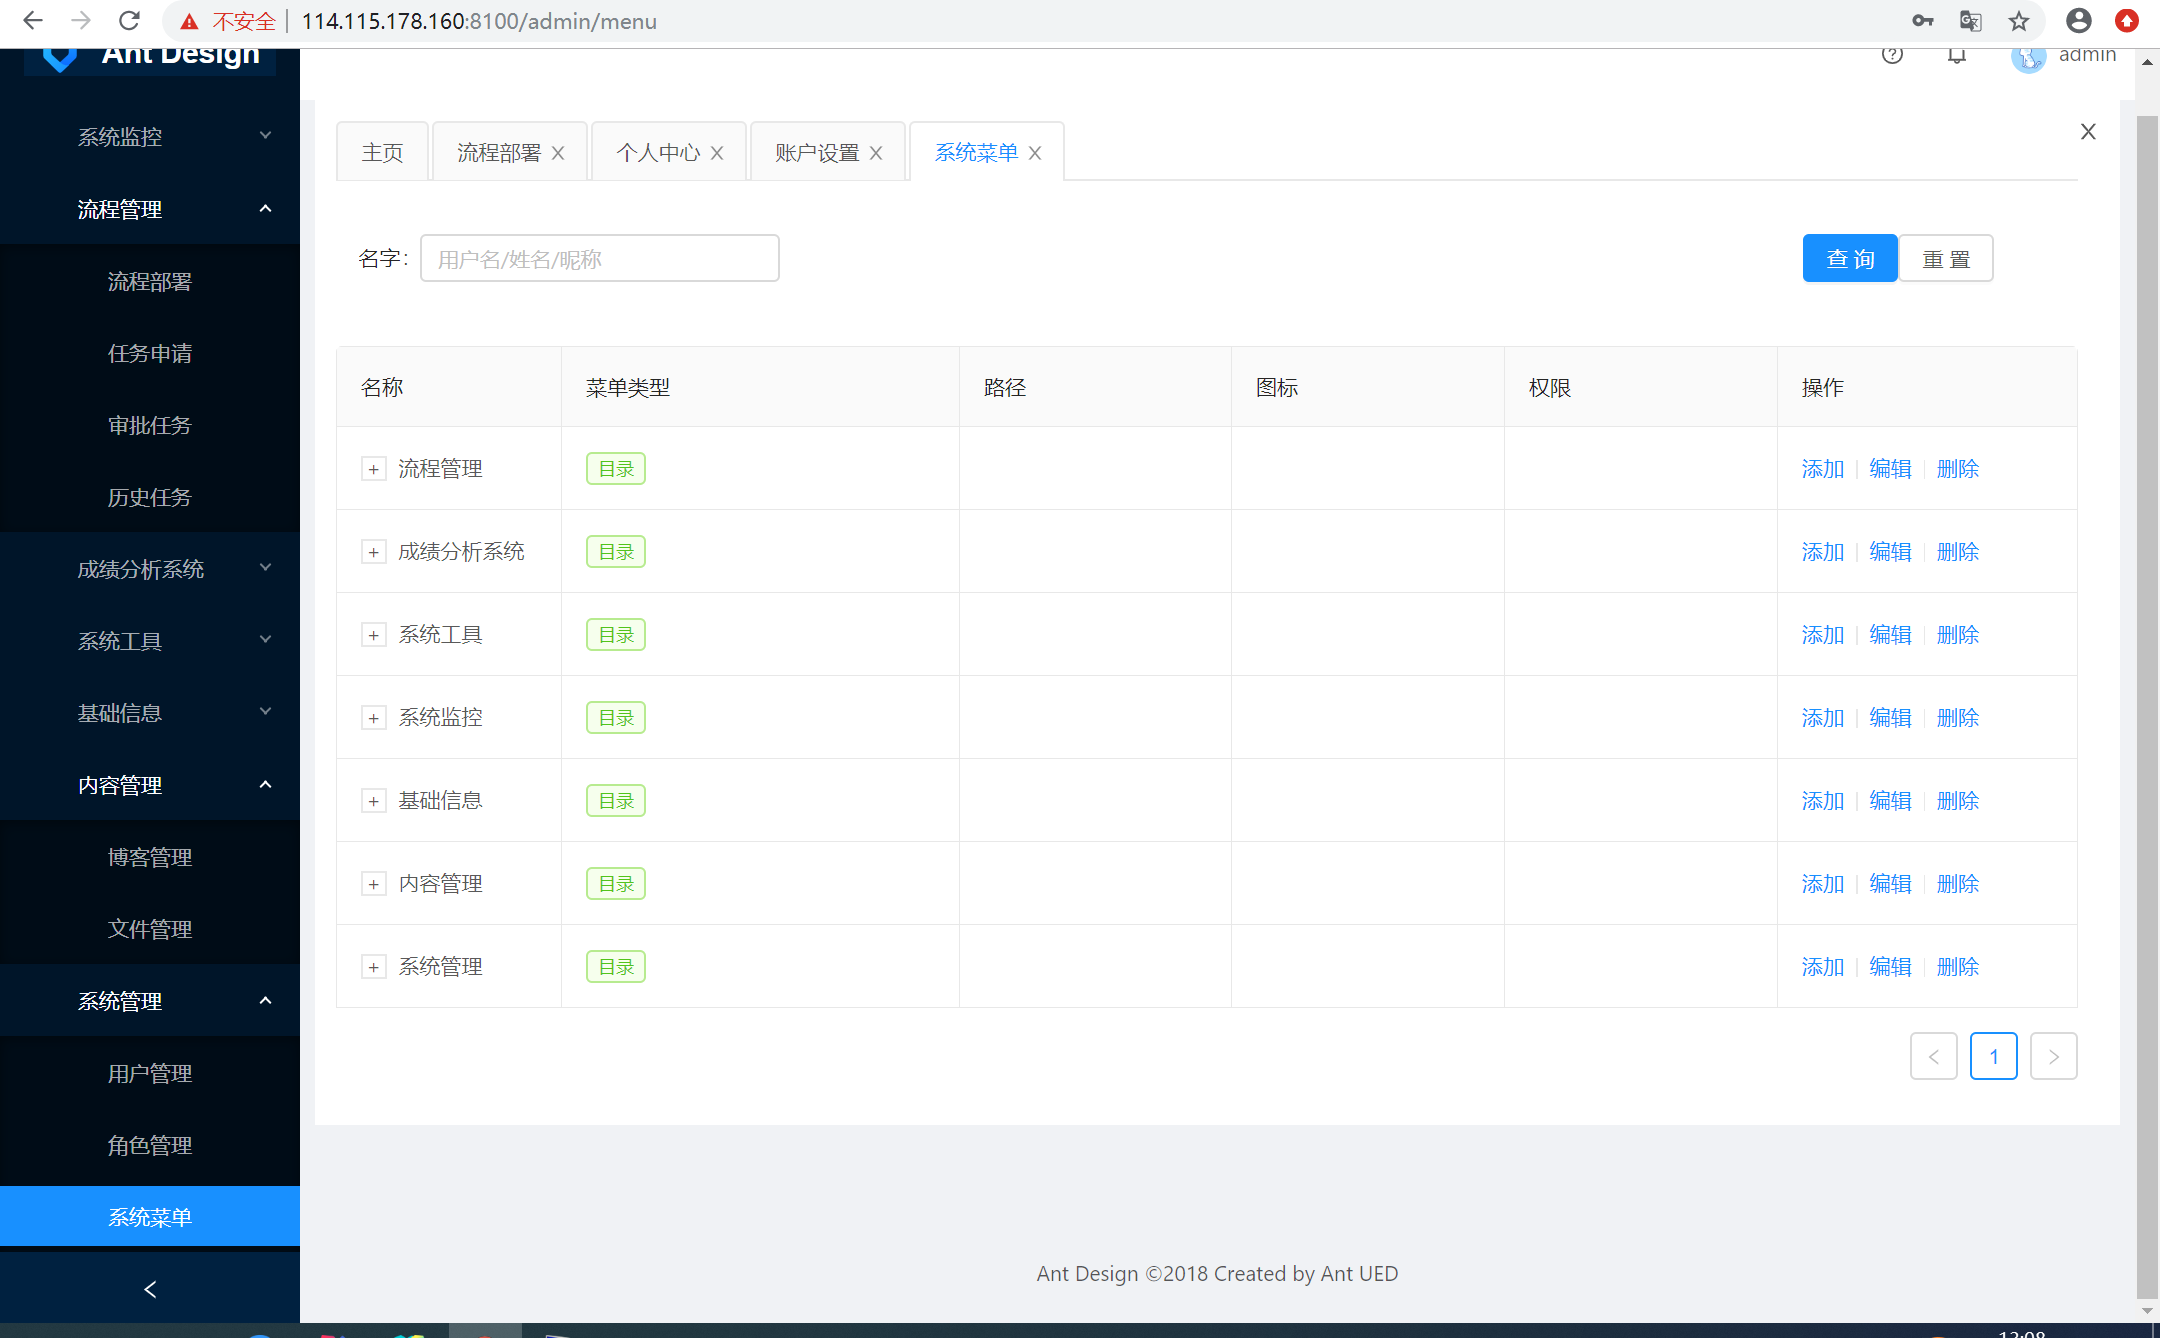Open 用户管理 in sidebar menu
Image resolution: width=2160 pixels, height=1338 pixels.
(x=150, y=1073)
